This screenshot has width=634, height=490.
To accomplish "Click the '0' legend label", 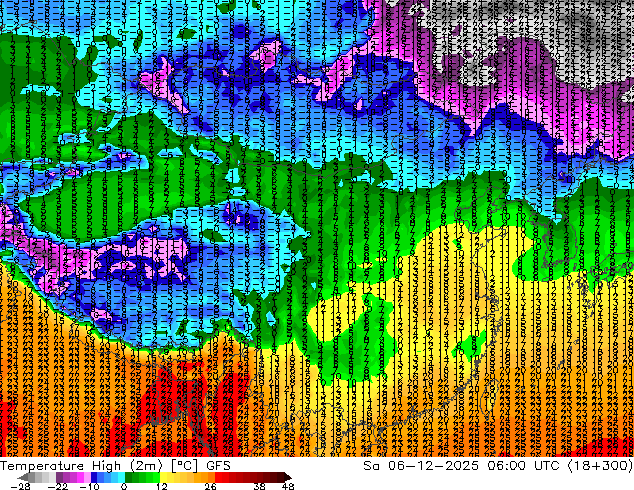I will (x=124, y=486).
